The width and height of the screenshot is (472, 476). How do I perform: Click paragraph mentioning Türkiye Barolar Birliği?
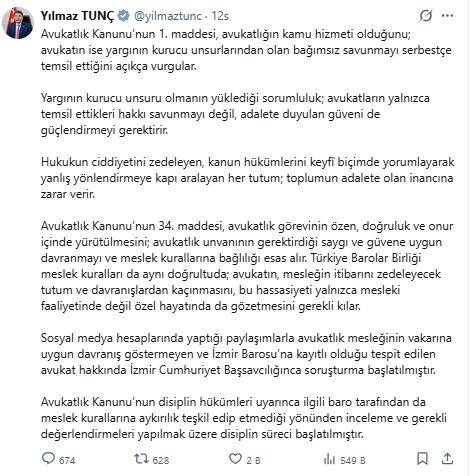click(247, 266)
